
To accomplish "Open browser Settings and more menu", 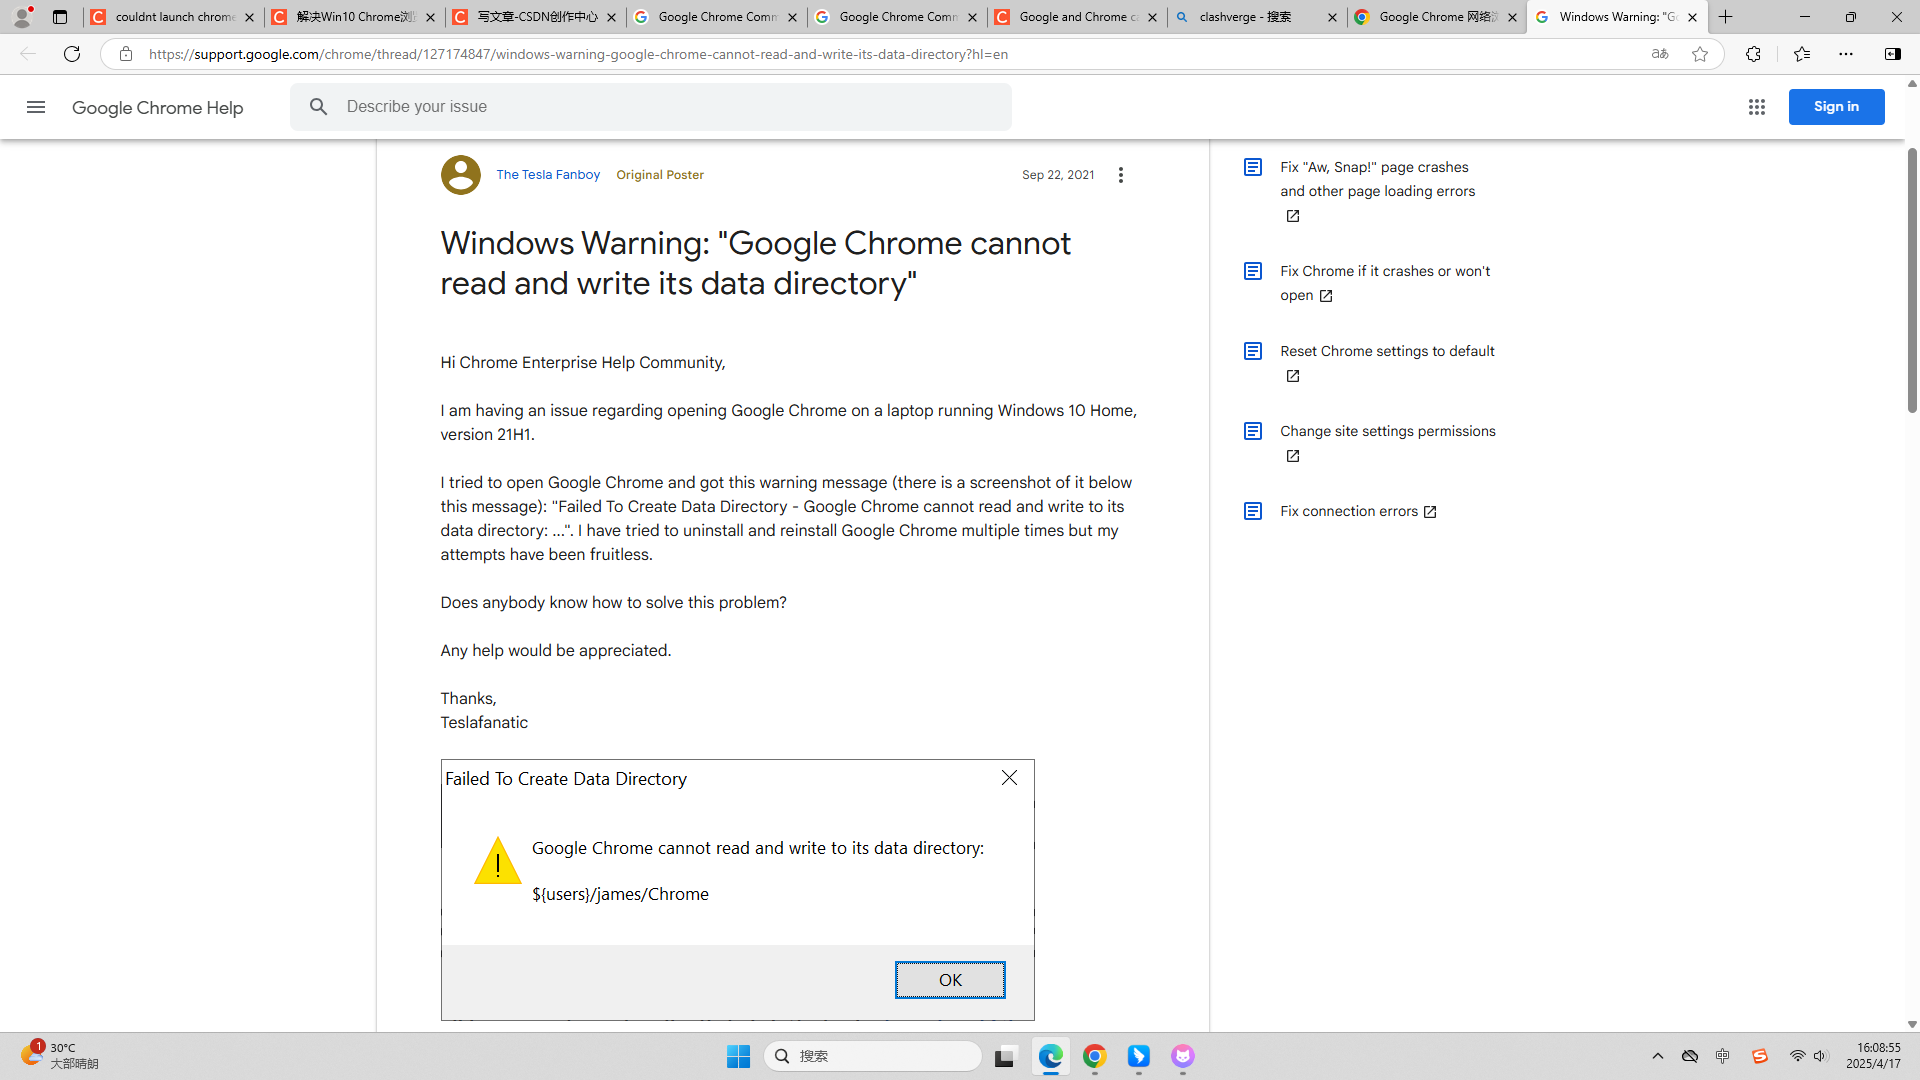I will click(x=1846, y=54).
